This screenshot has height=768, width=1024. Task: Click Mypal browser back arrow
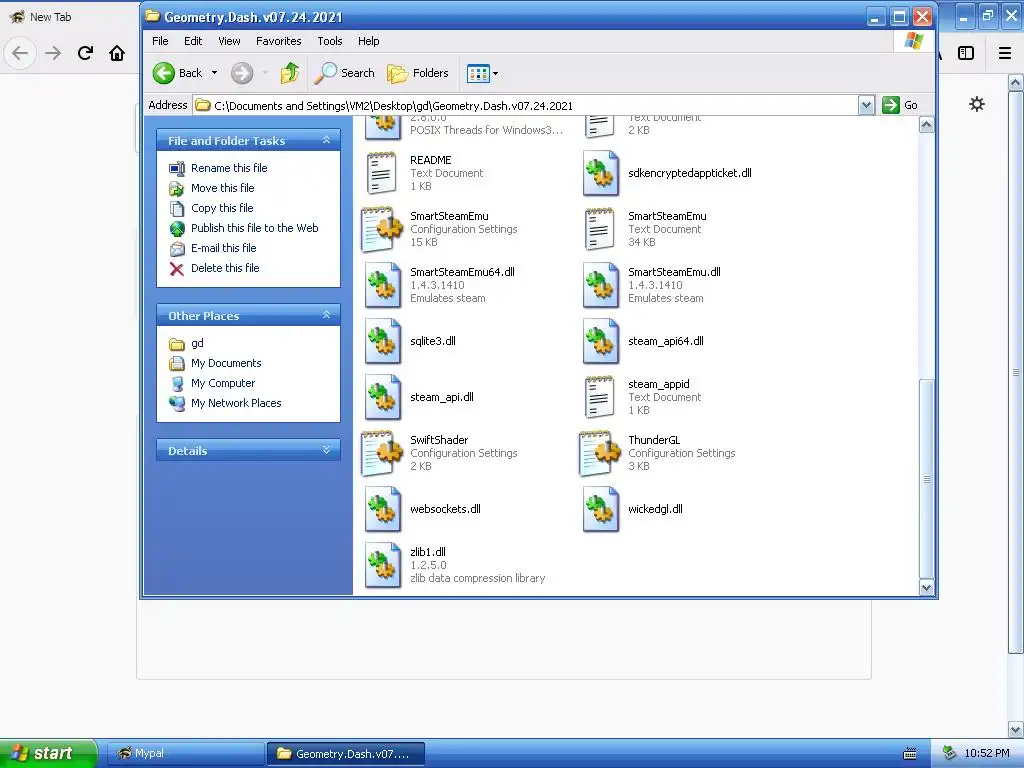(20, 53)
